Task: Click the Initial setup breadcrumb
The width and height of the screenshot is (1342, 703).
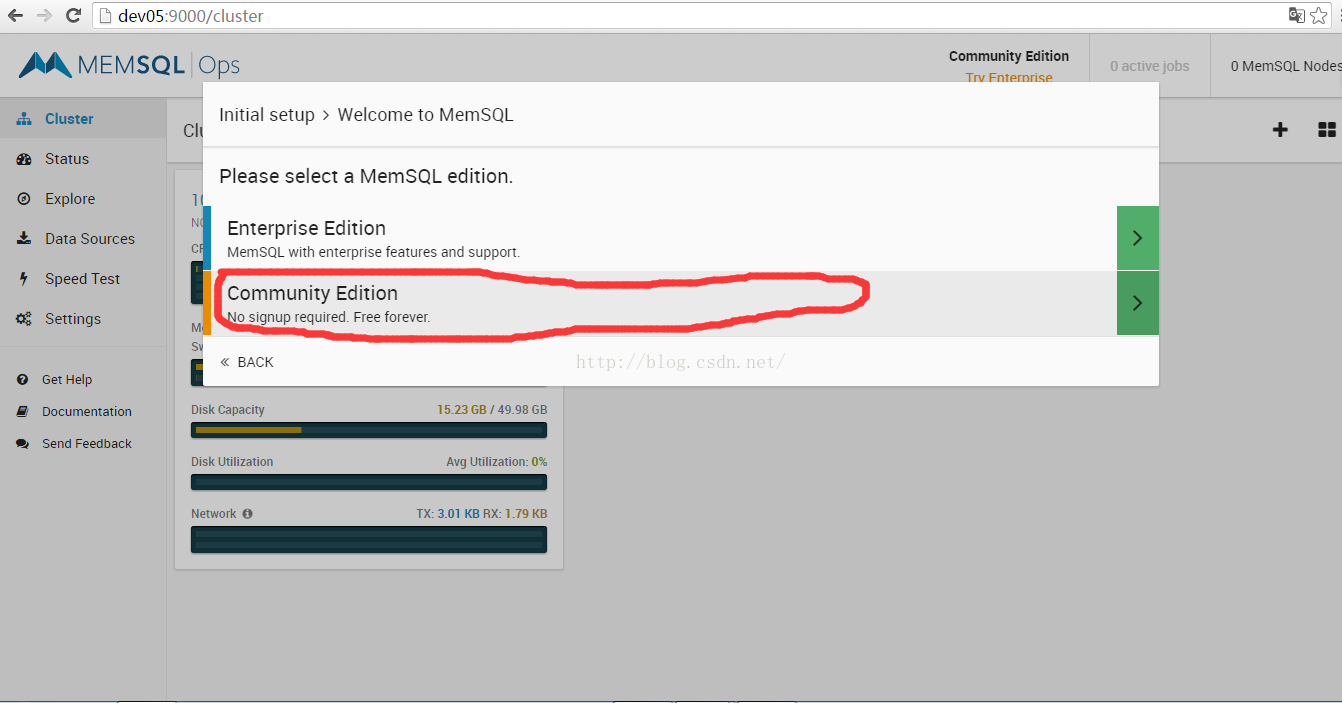Action: (267, 115)
